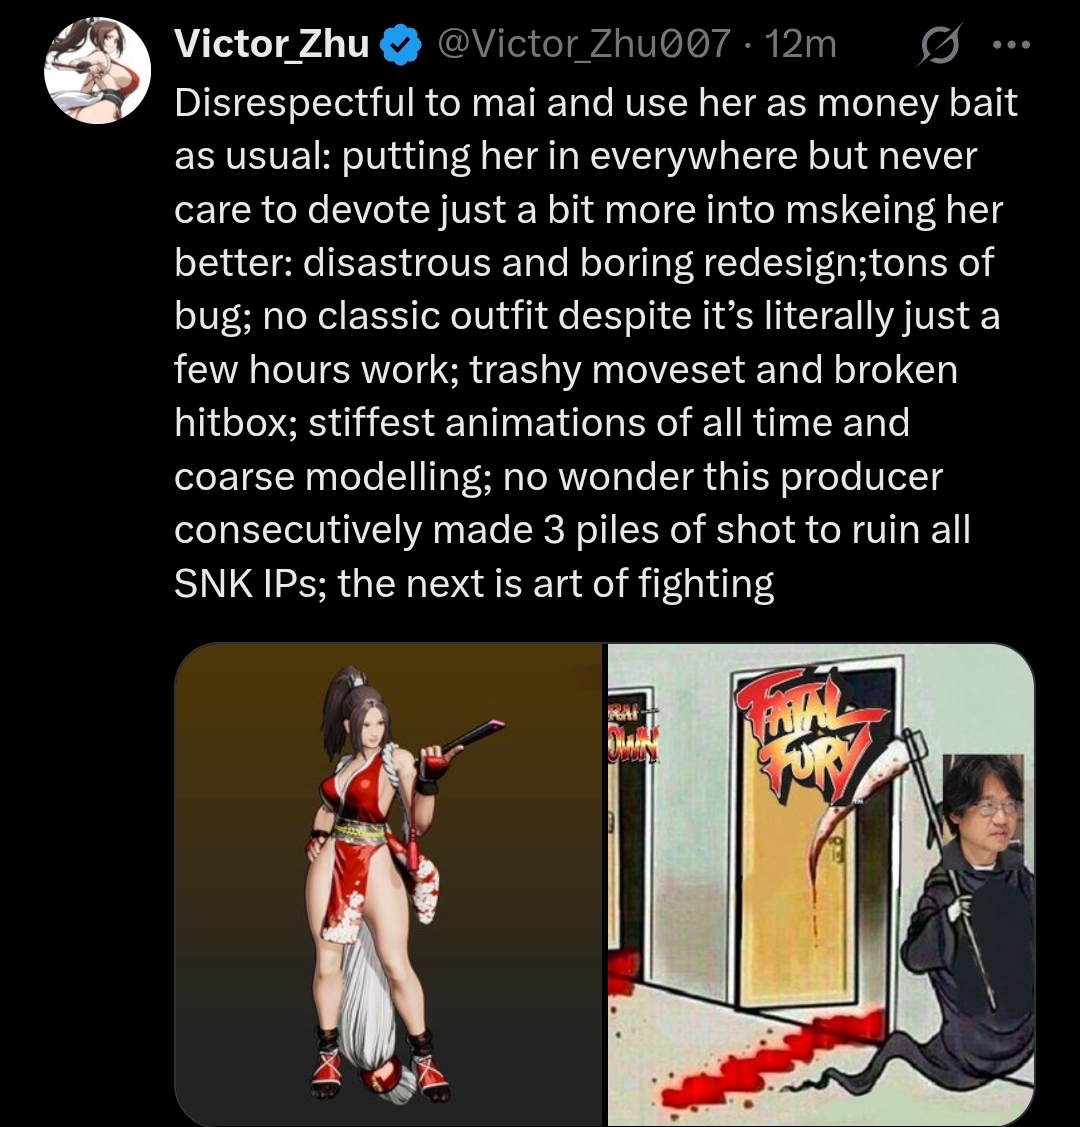The height and width of the screenshot is (1127, 1080).
Task: Click the "coarse modelling" text line
Action: click(558, 477)
